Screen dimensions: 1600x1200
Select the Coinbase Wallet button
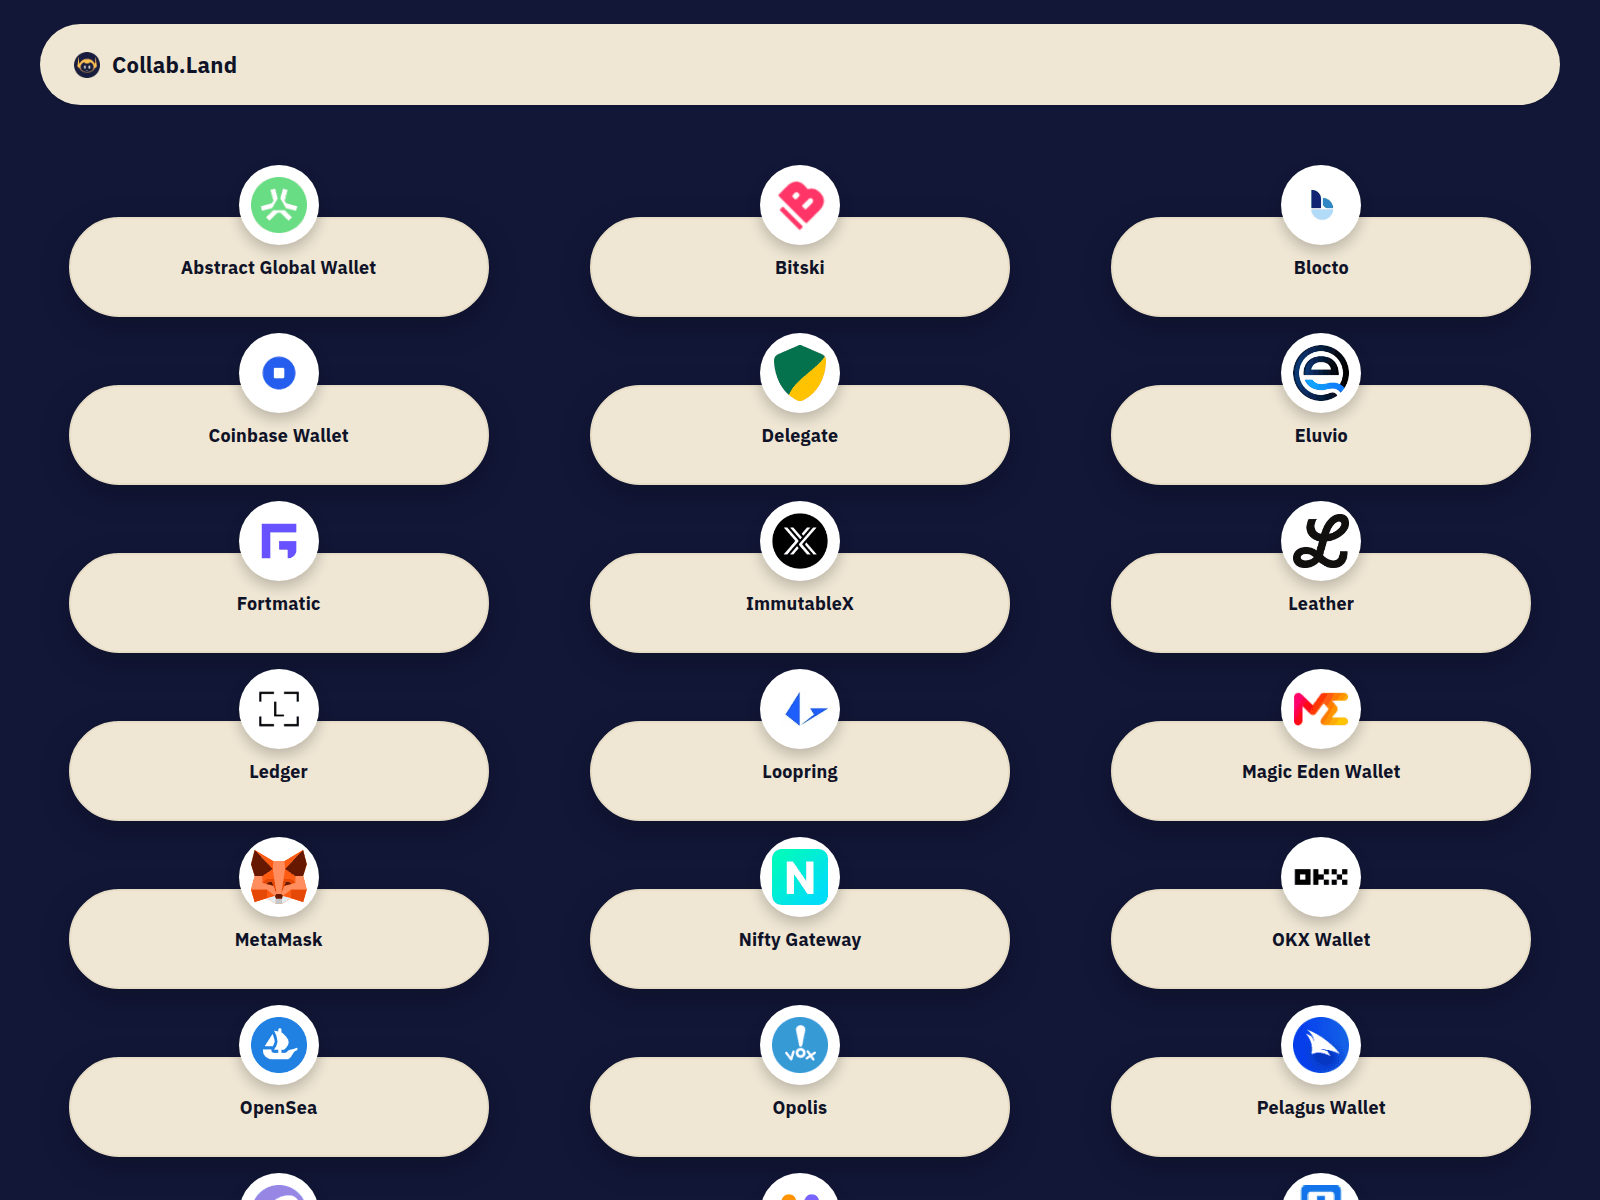pyautogui.click(x=279, y=435)
